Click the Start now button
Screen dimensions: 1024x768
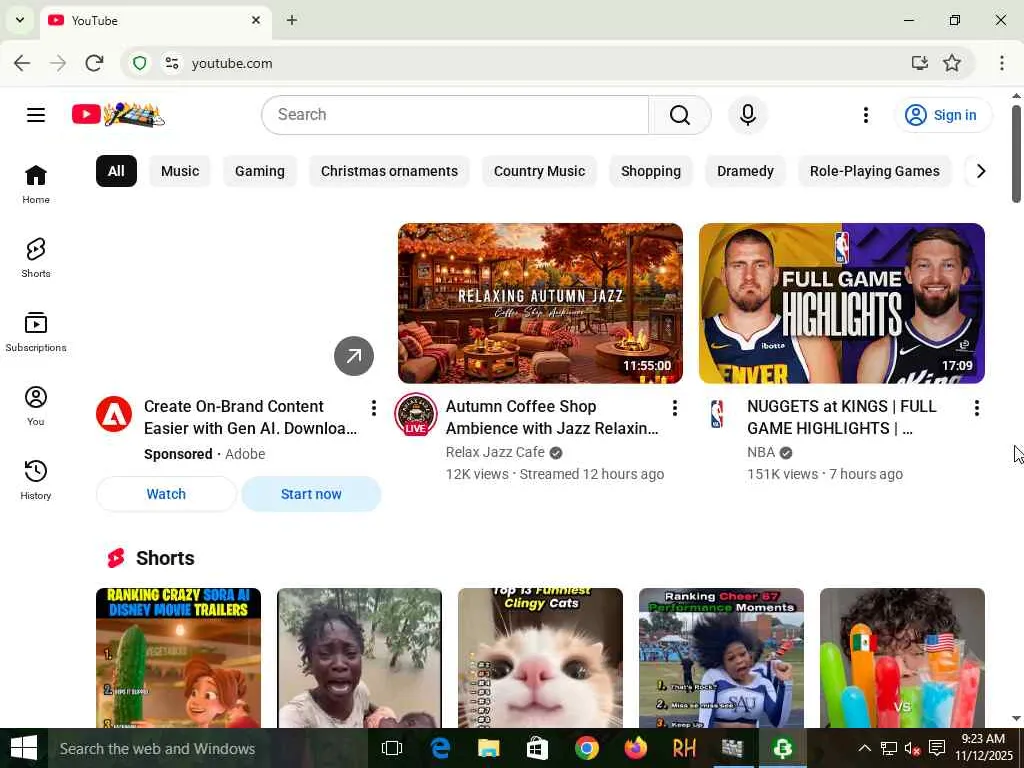pyautogui.click(x=311, y=494)
